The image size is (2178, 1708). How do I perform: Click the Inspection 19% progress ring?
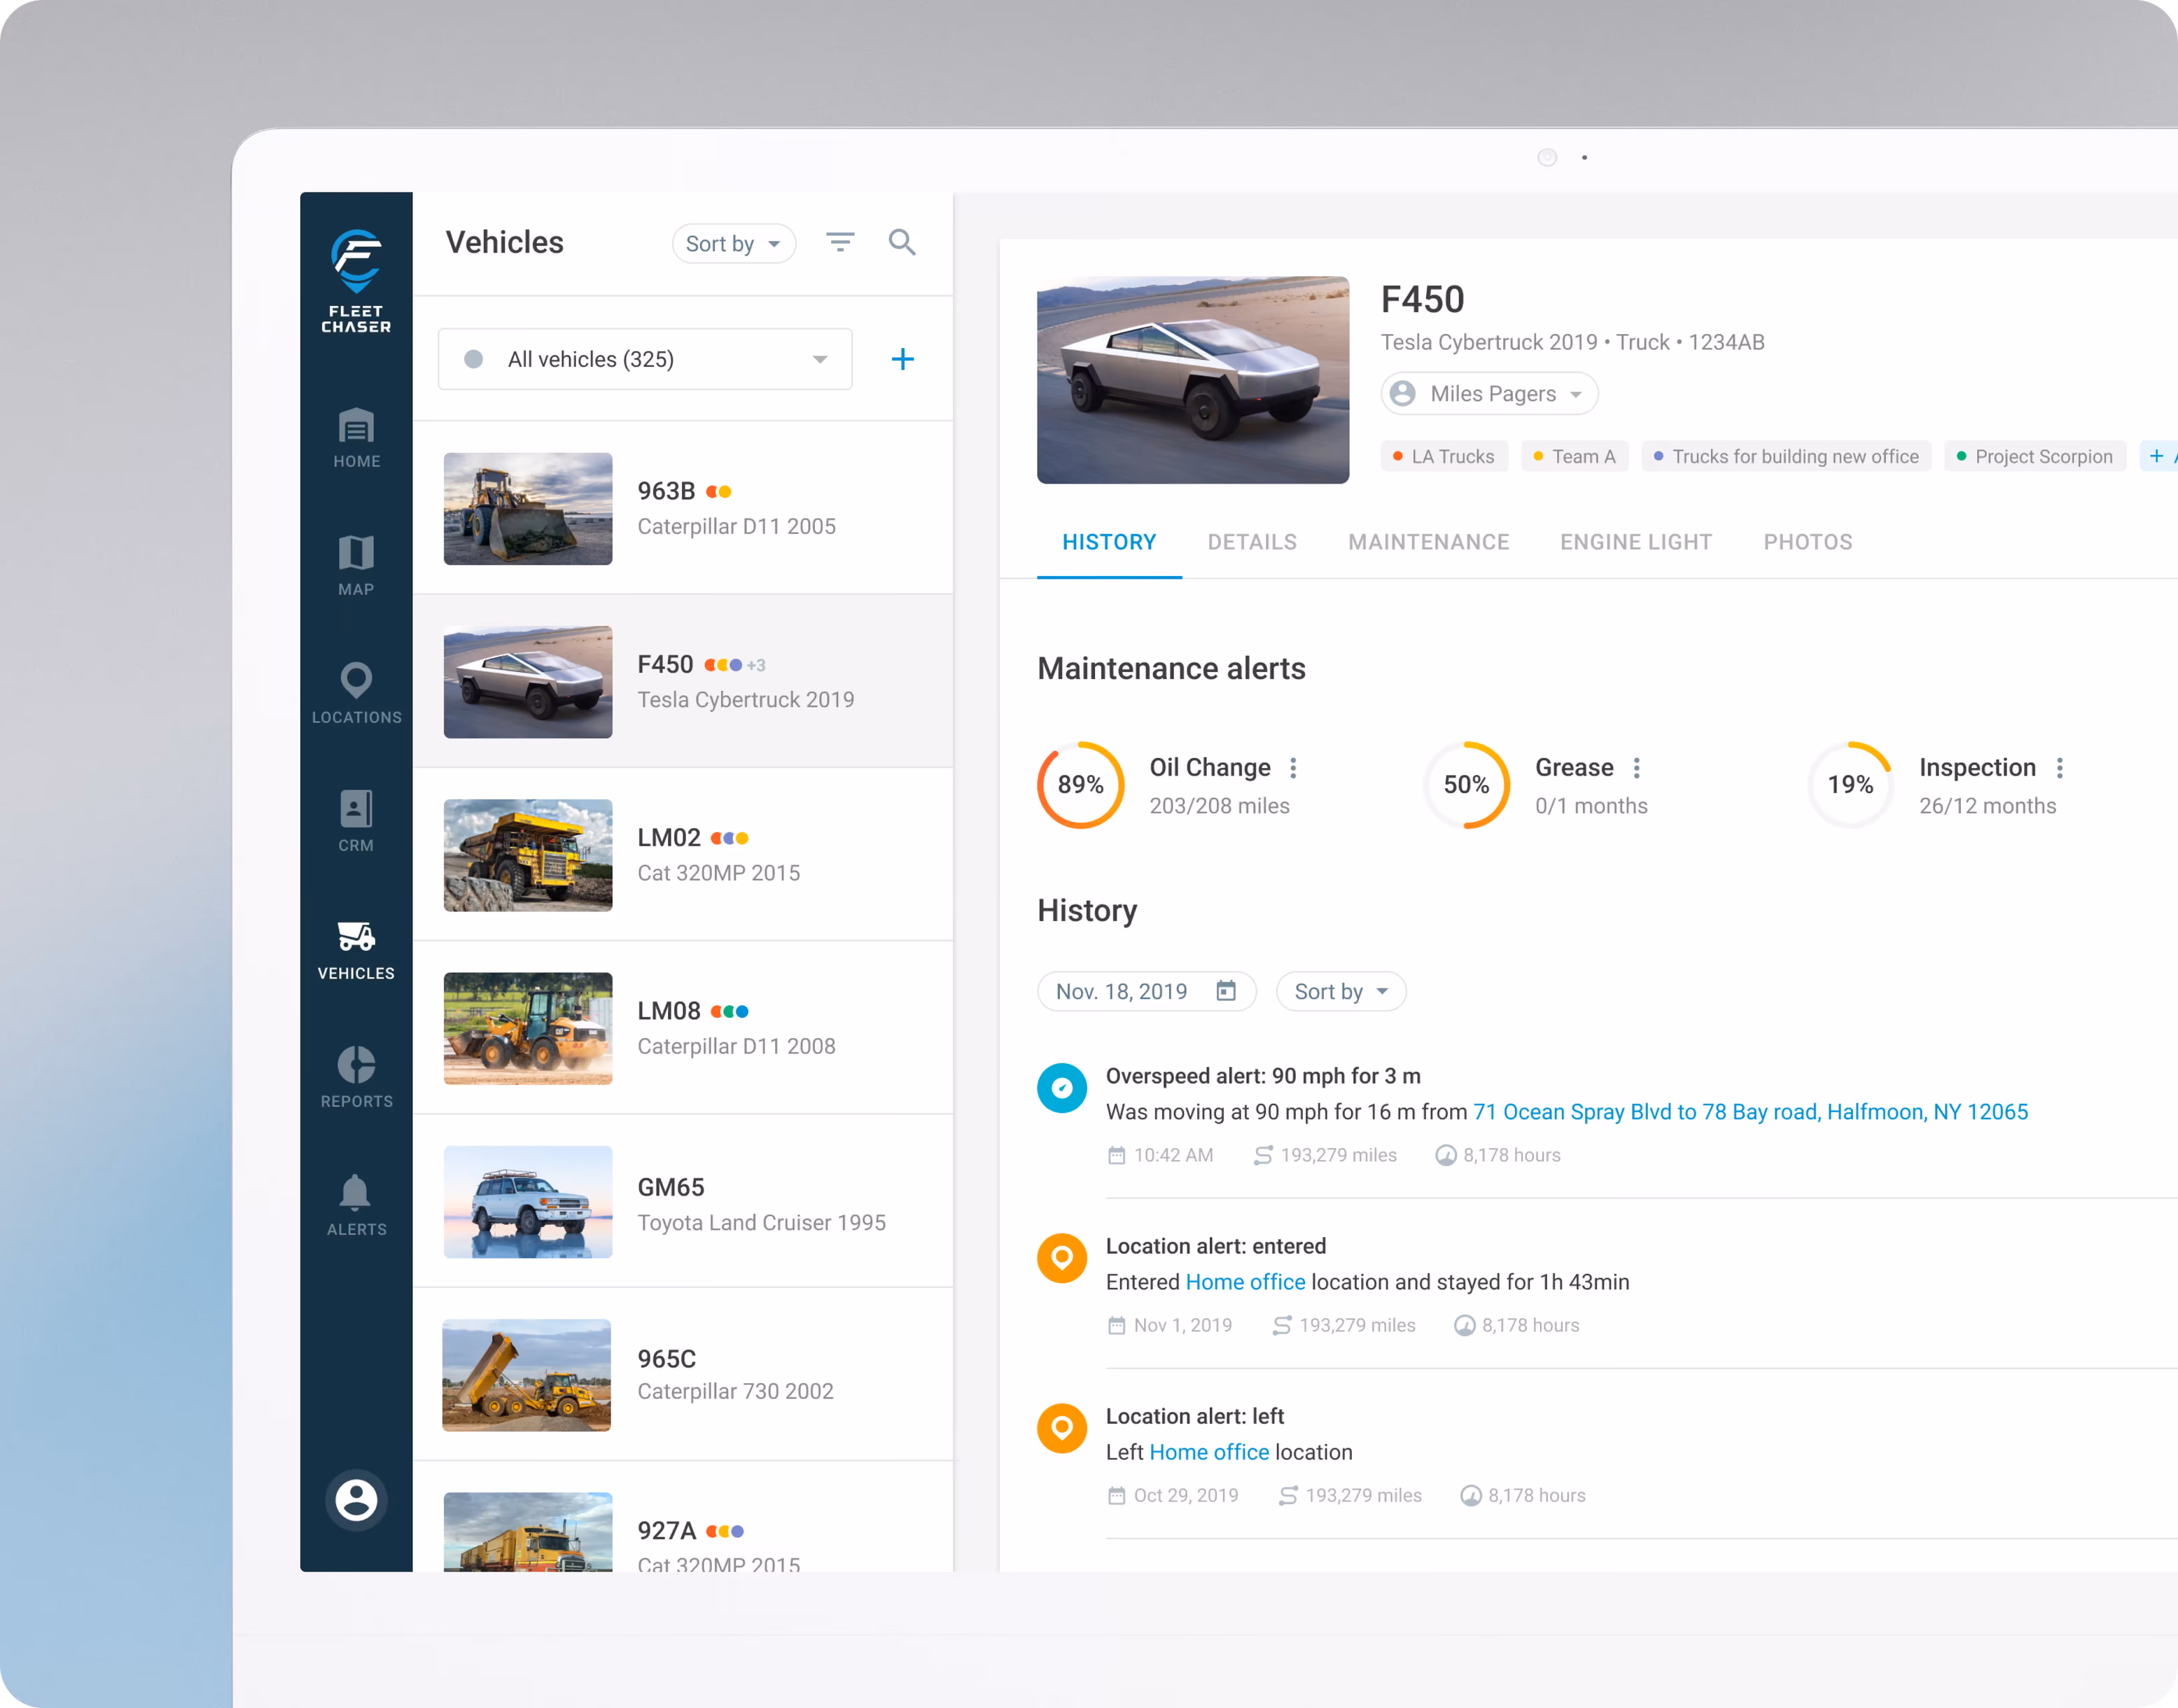coord(1850,784)
